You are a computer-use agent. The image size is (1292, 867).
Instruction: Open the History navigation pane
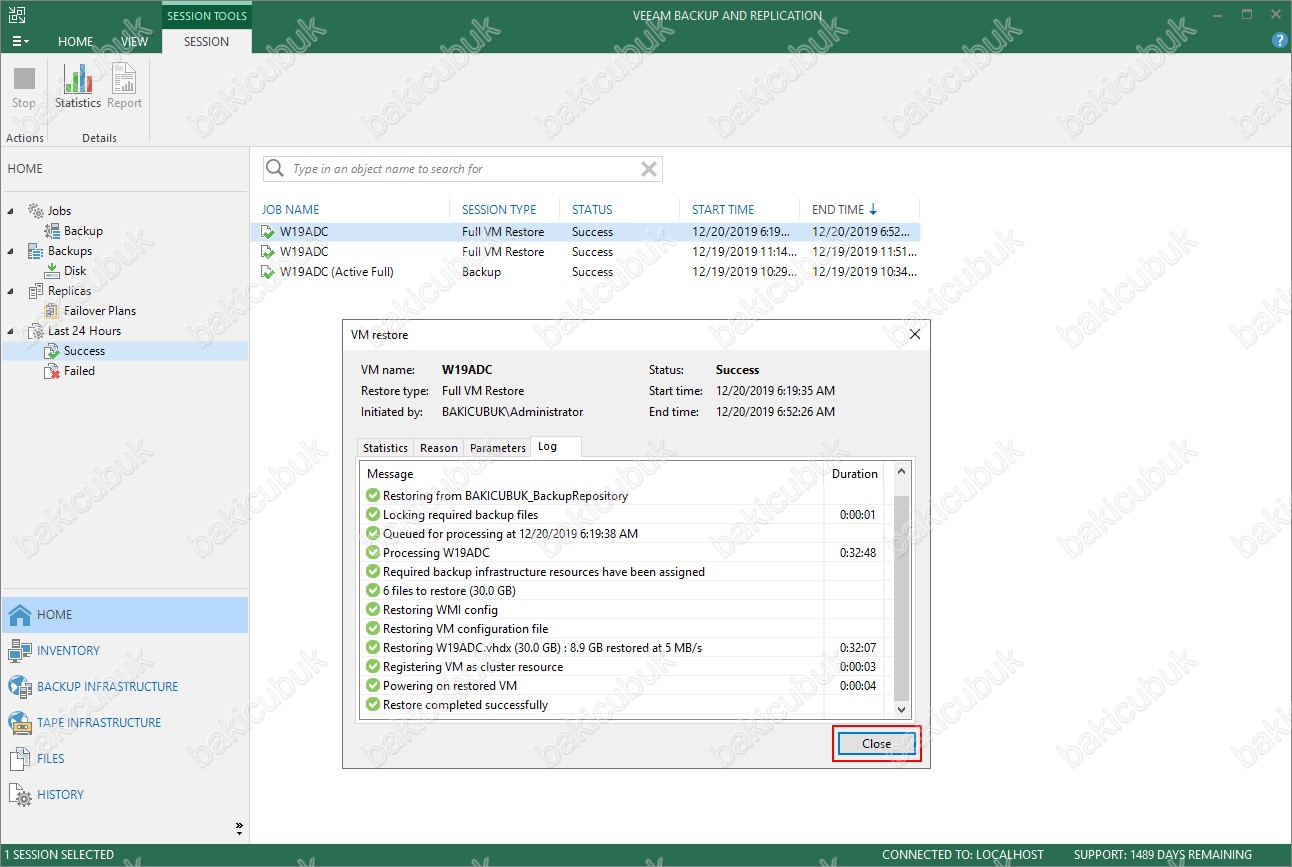click(x=60, y=795)
